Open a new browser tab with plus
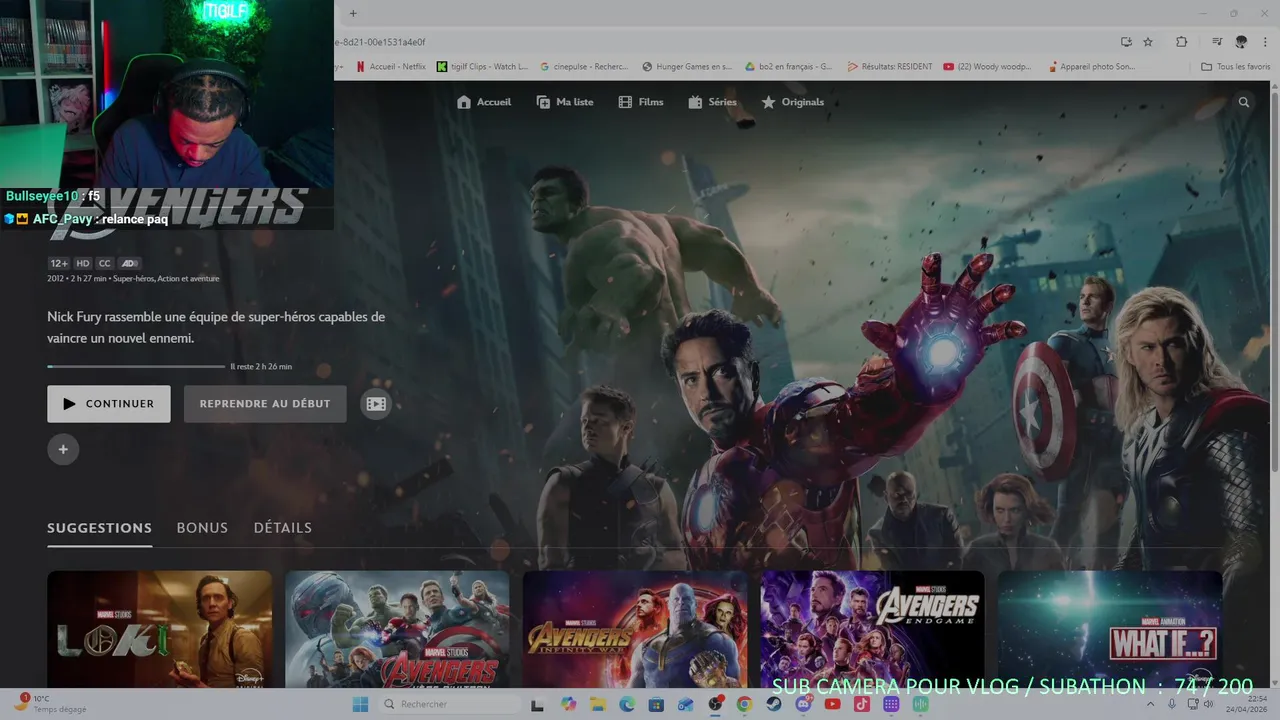 click(353, 13)
